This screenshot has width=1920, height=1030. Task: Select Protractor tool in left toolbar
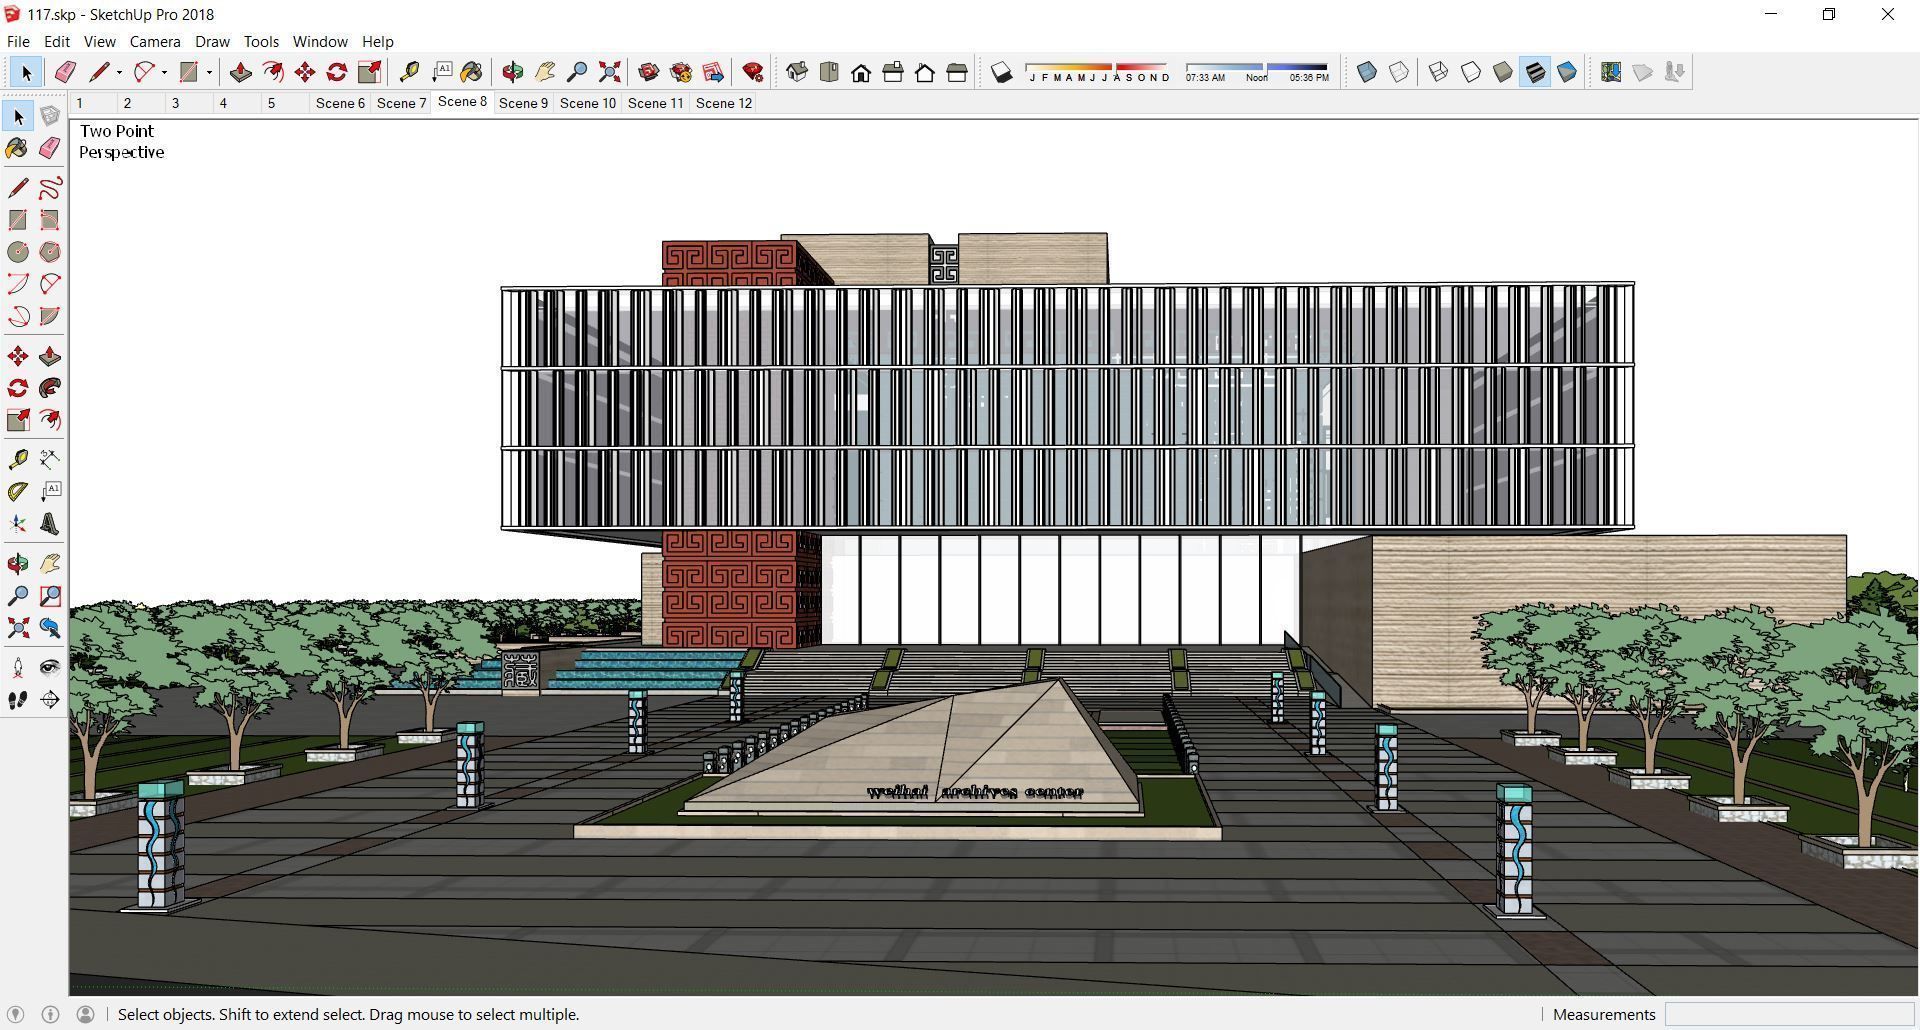coord(18,491)
